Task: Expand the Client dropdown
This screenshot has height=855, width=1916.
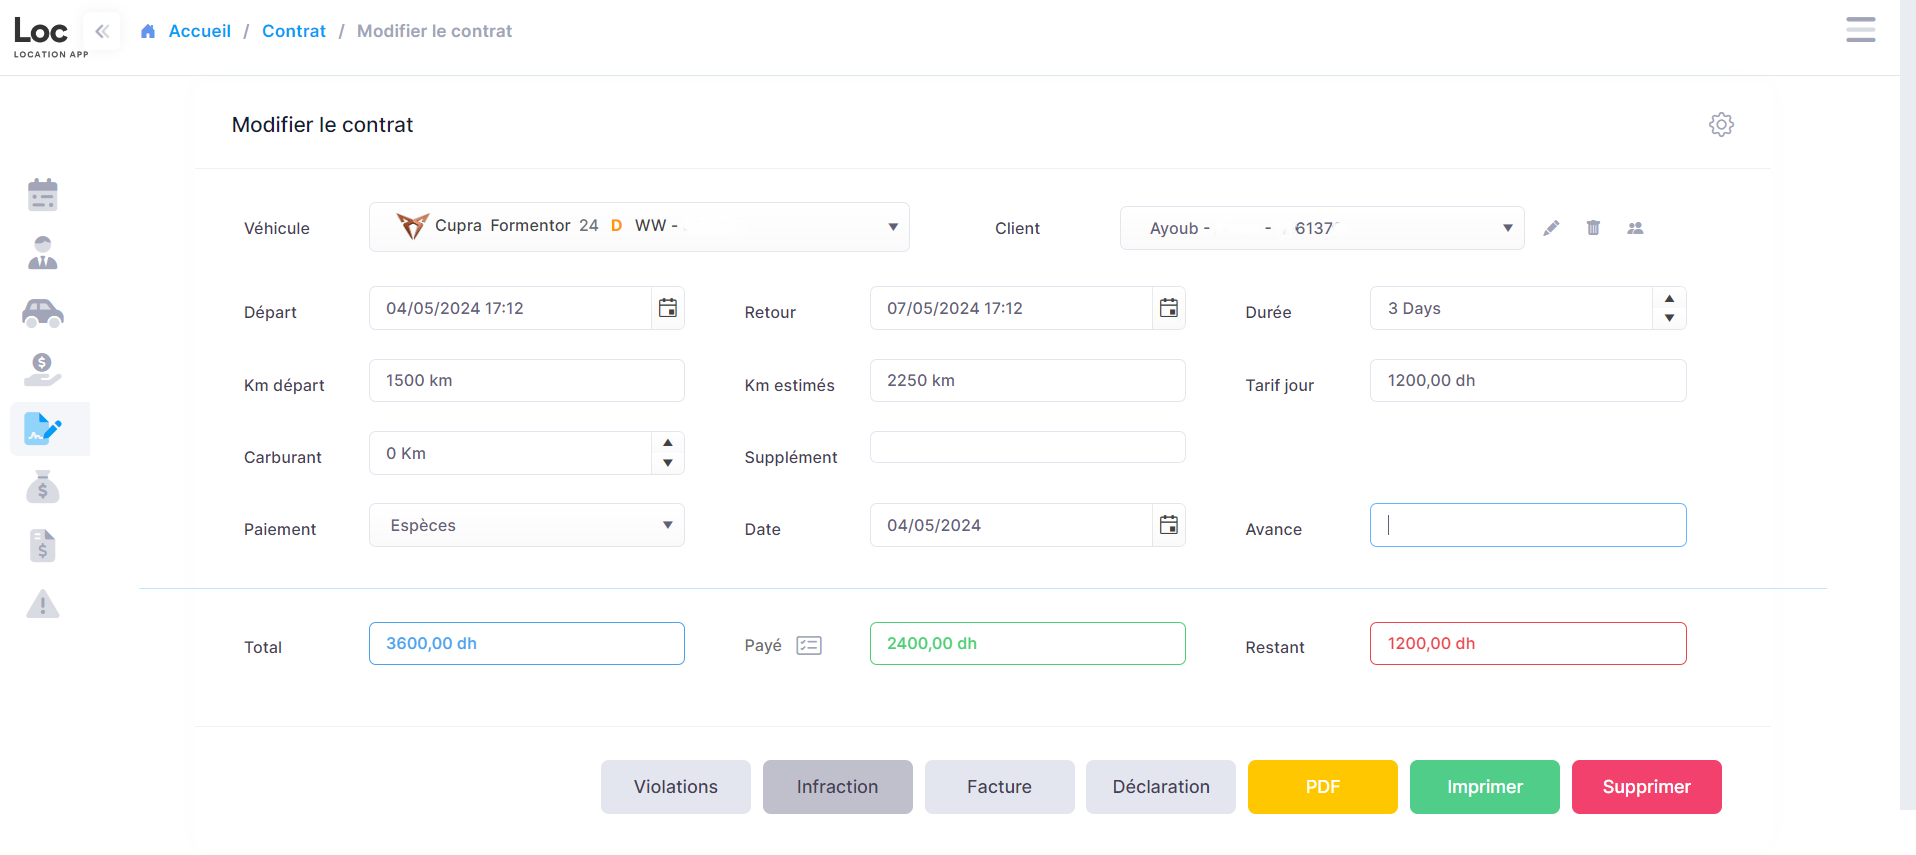Action: [1507, 228]
